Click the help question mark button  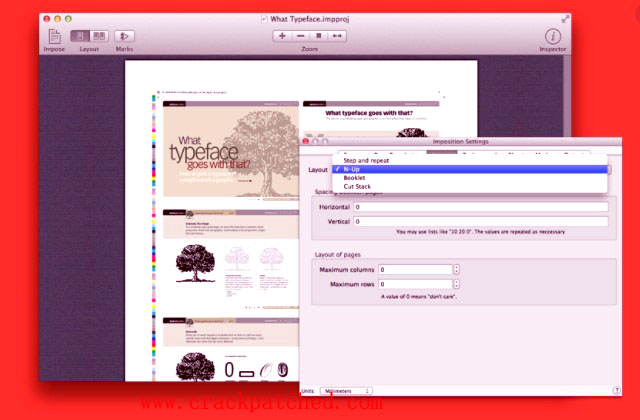coord(616,391)
